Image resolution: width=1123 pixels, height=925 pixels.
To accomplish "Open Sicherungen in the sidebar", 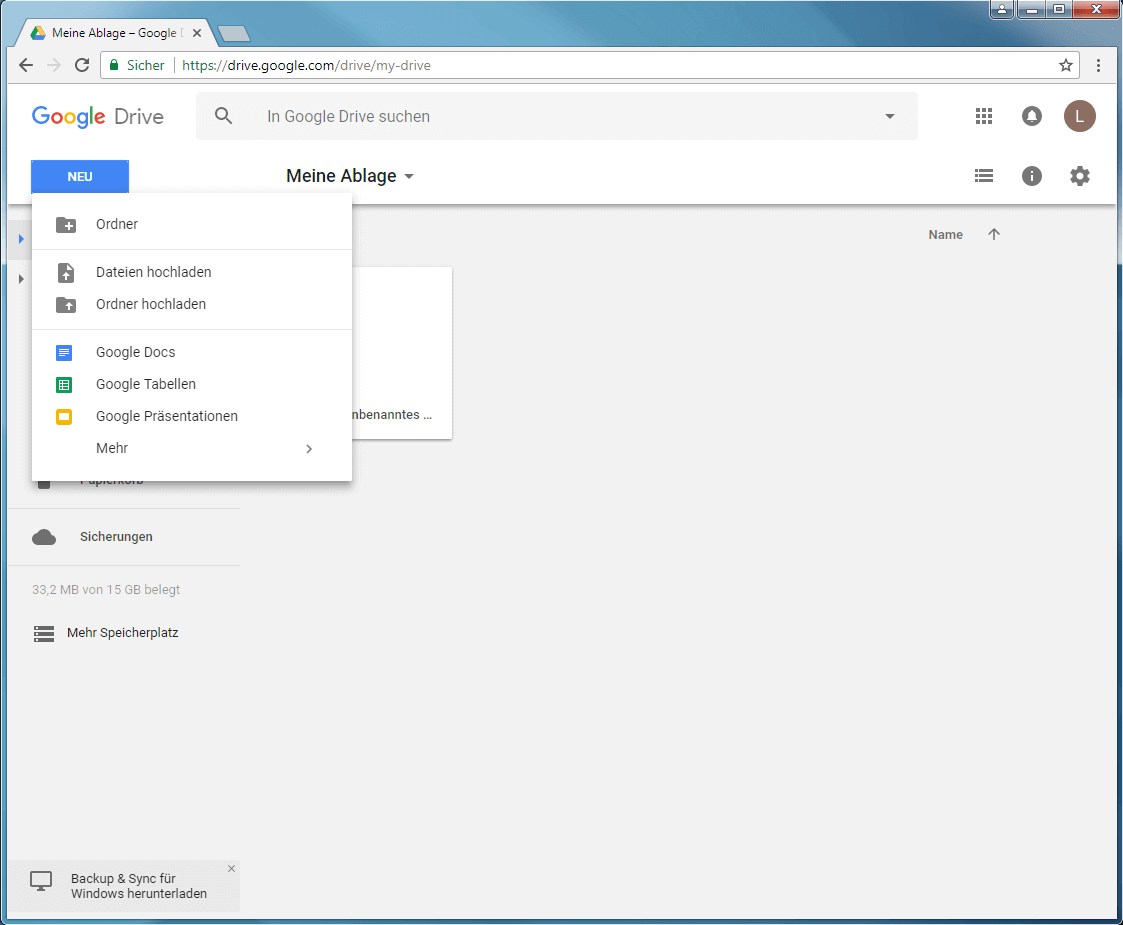I will [x=116, y=537].
